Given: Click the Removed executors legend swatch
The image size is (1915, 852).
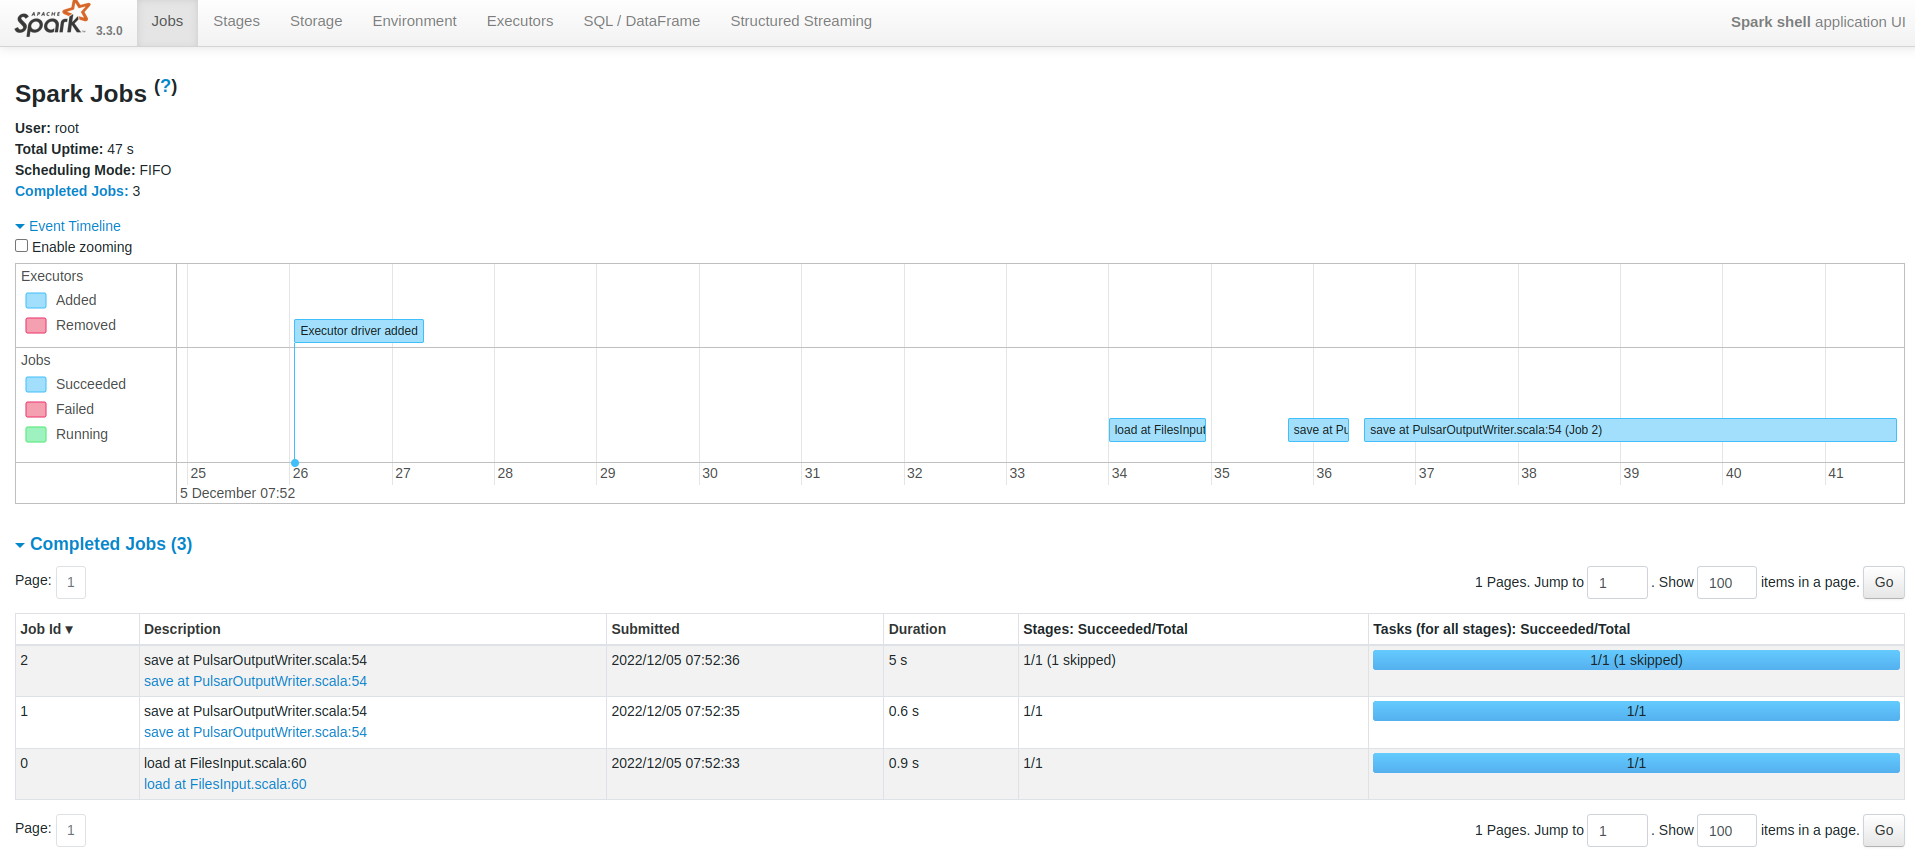Looking at the screenshot, I should click(36, 325).
